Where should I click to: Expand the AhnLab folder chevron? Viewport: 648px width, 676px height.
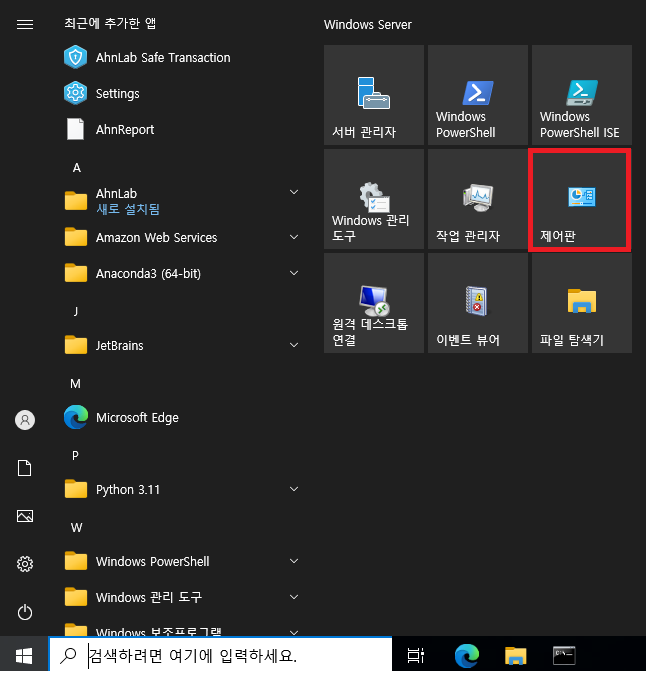[x=294, y=193]
